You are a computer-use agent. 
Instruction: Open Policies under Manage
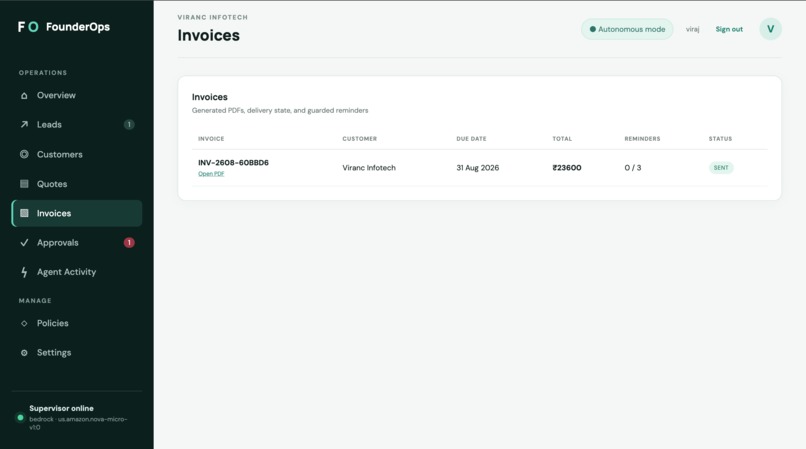click(77, 324)
